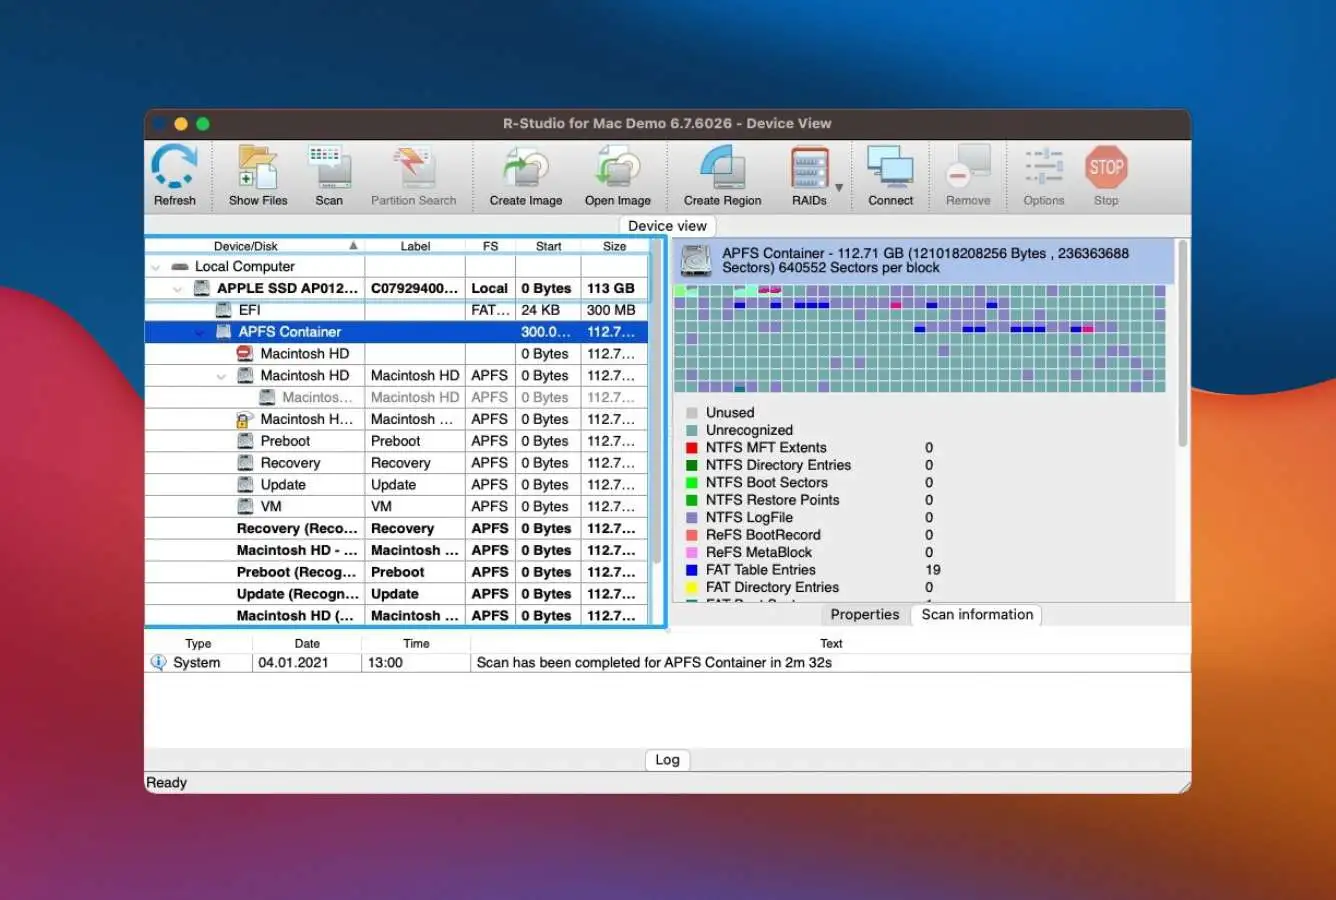Select the Update (Recogn... row
This screenshot has width=1336, height=900.
tap(397, 594)
